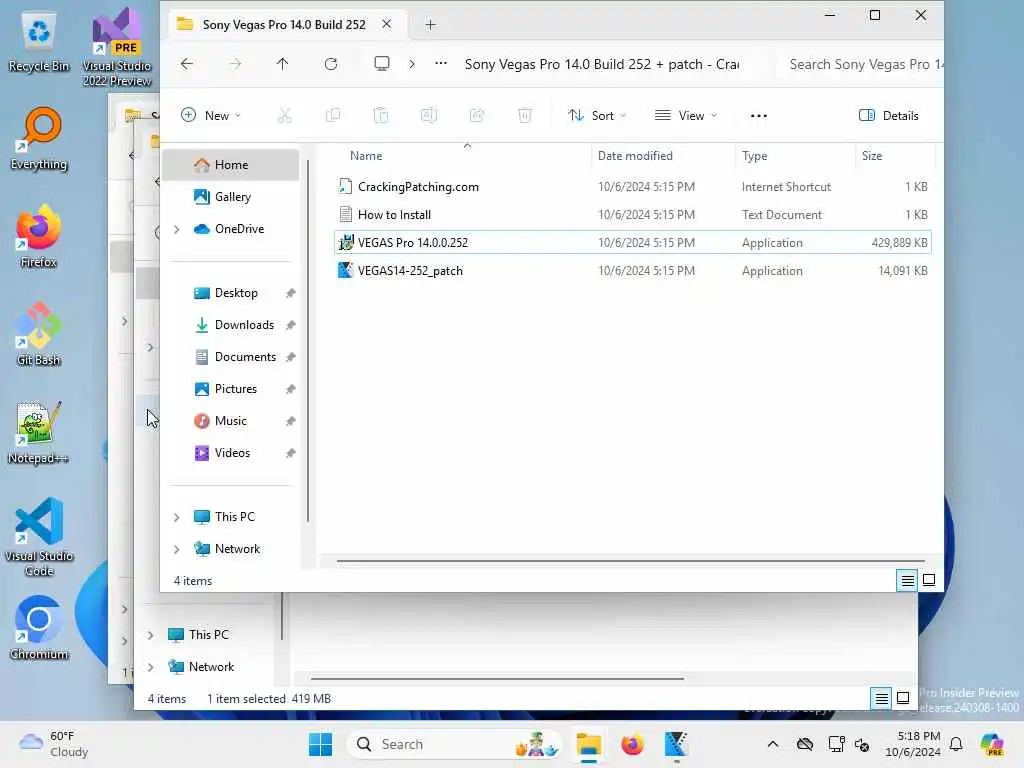
Task: Show hidden breadcrumb path ellipsis
Action: pyautogui.click(x=441, y=64)
